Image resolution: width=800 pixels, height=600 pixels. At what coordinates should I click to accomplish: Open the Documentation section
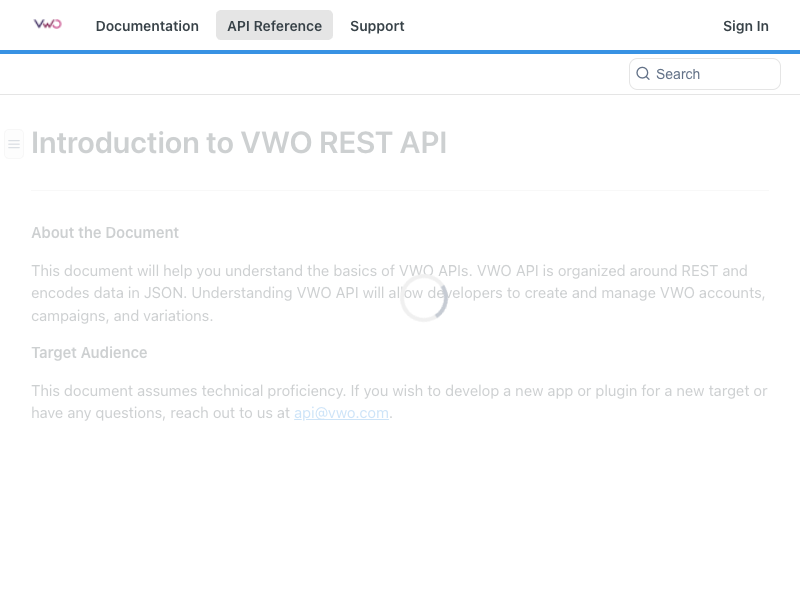147,26
